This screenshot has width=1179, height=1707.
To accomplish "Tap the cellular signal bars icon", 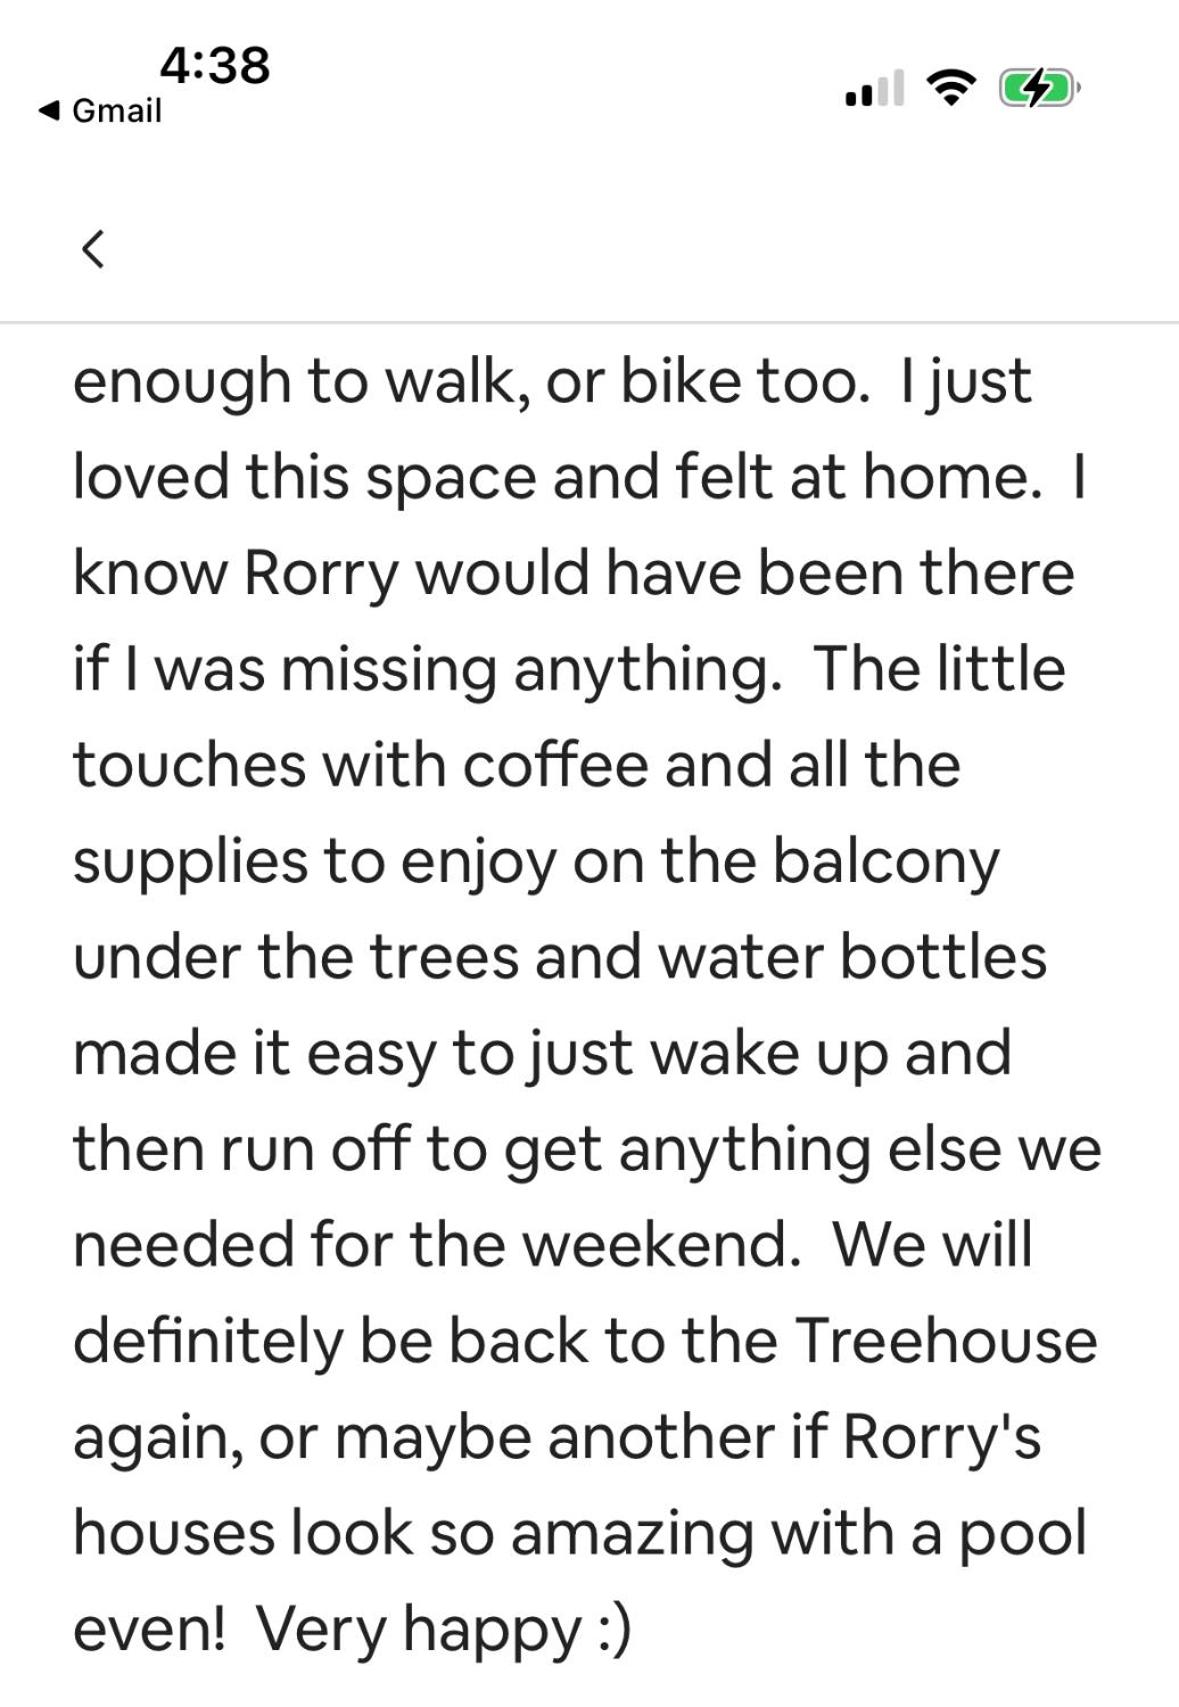I will coord(874,88).
